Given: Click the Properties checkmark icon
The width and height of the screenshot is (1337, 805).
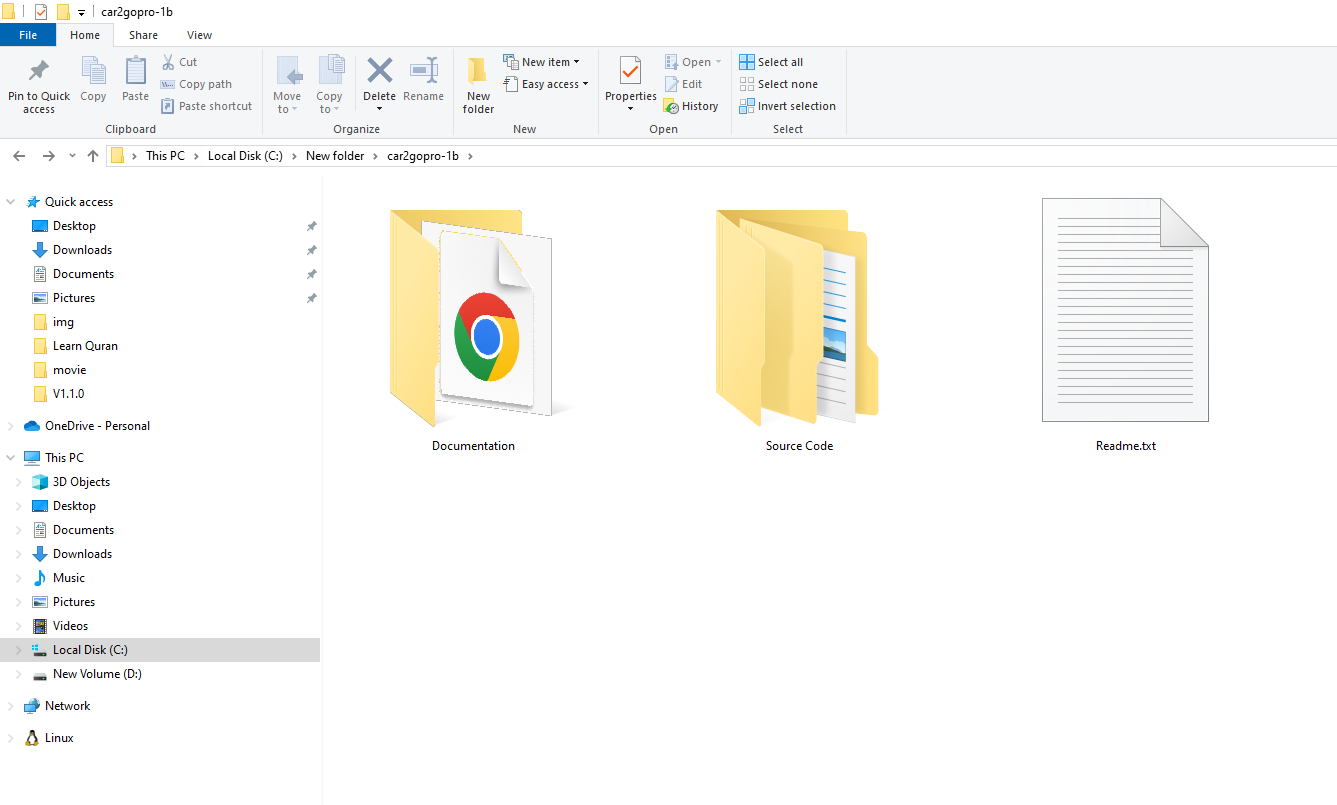Looking at the screenshot, I should coord(630,70).
